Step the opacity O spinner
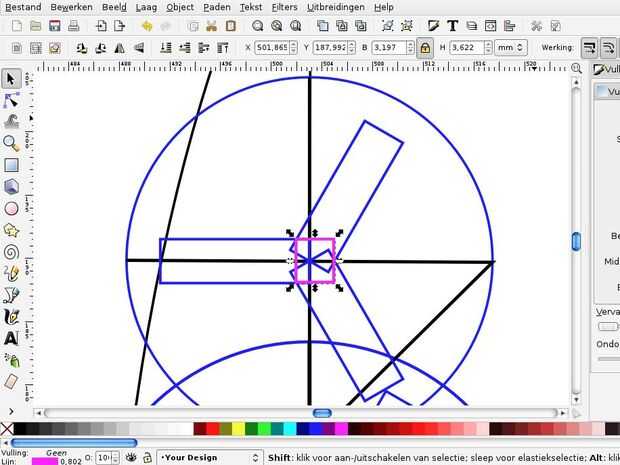The width and height of the screenshot is (620, 465). [115, 458]
